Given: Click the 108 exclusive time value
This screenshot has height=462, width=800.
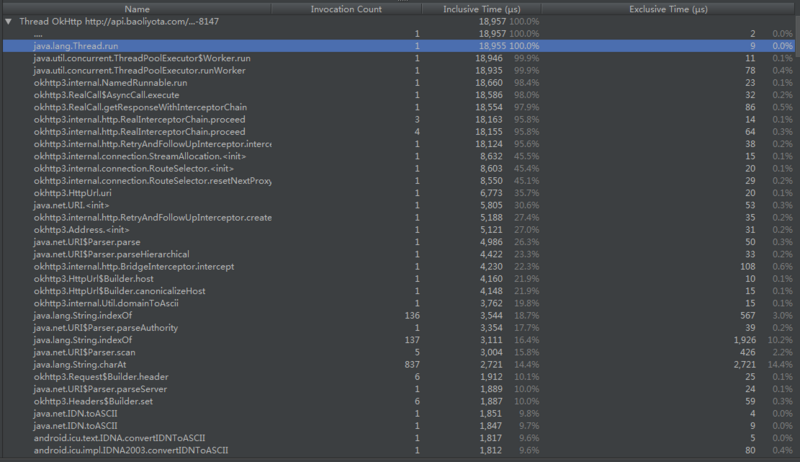Looking at the screenshot, I should click(x=748, y=266).
